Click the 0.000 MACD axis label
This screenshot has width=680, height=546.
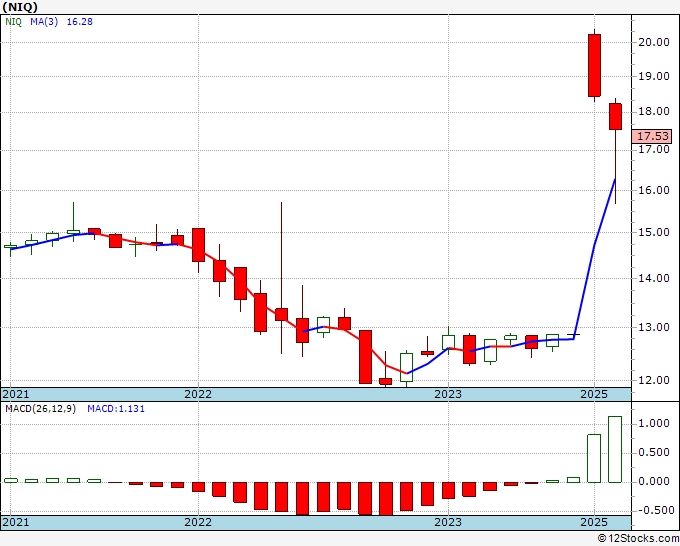[x=654, y=482]
